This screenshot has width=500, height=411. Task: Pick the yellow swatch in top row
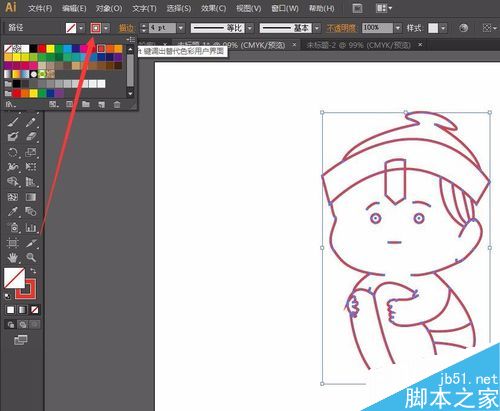50,49
